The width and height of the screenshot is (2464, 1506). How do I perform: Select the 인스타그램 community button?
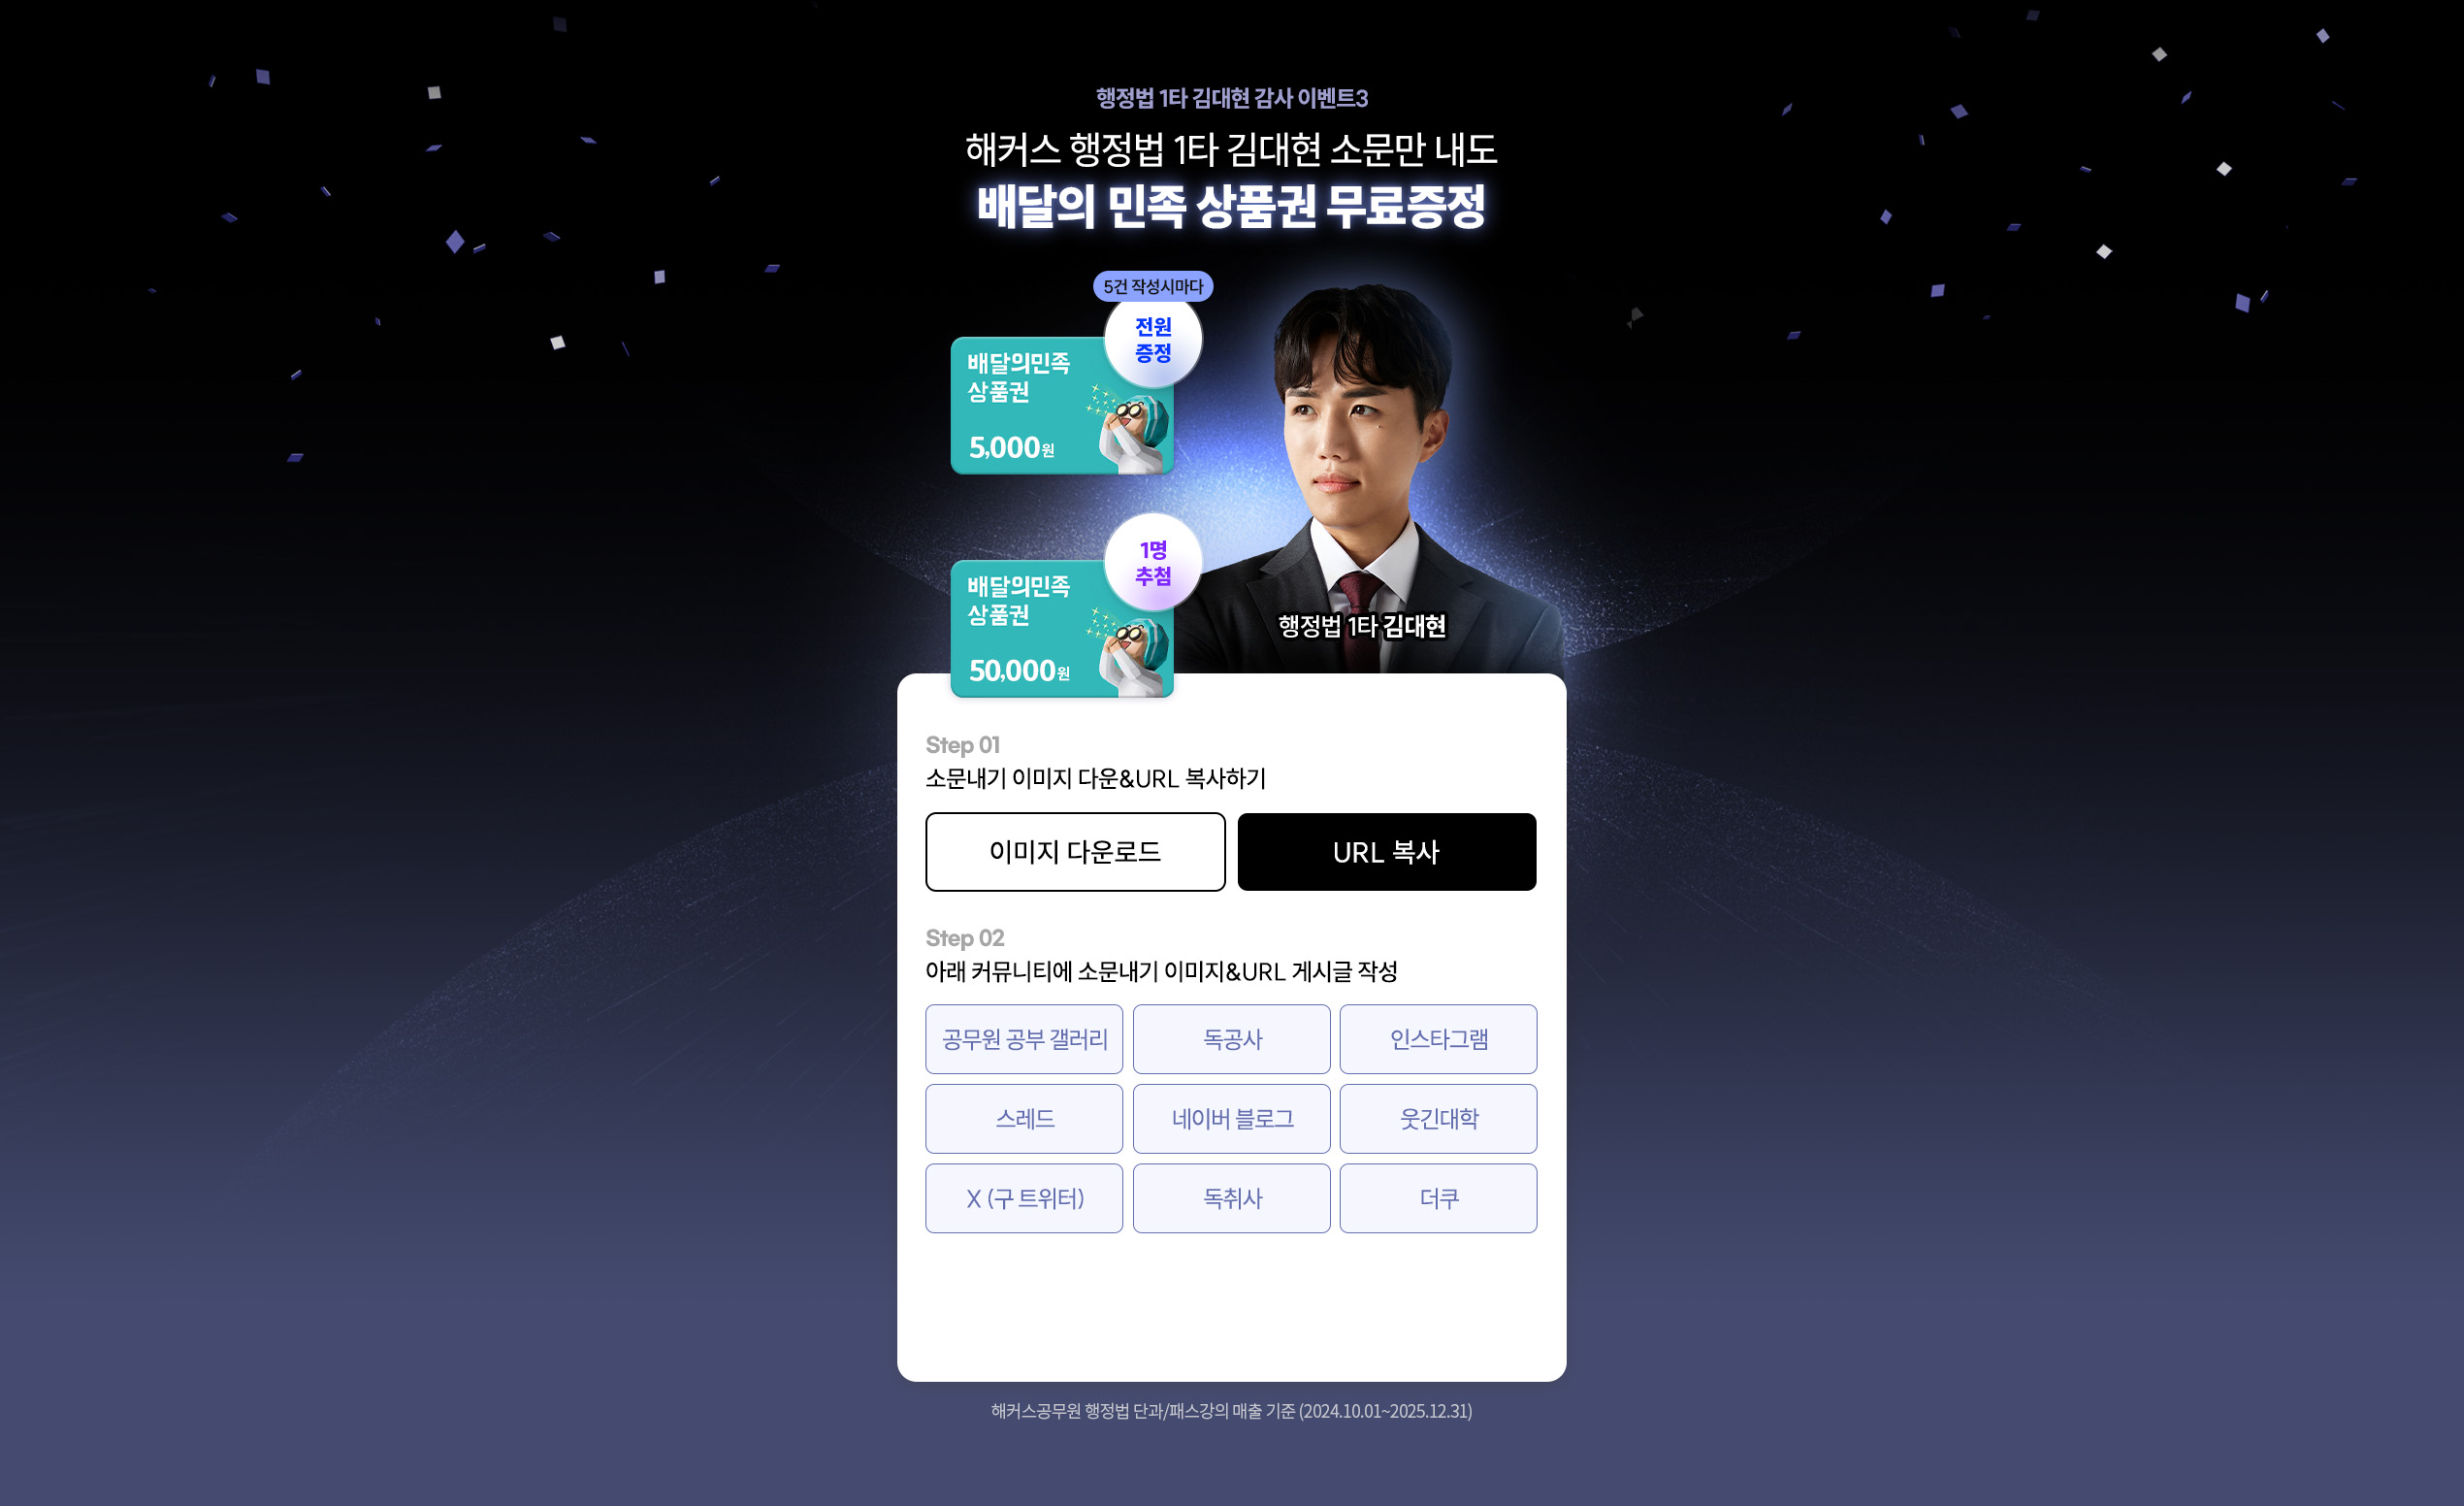(1438, 1039)
